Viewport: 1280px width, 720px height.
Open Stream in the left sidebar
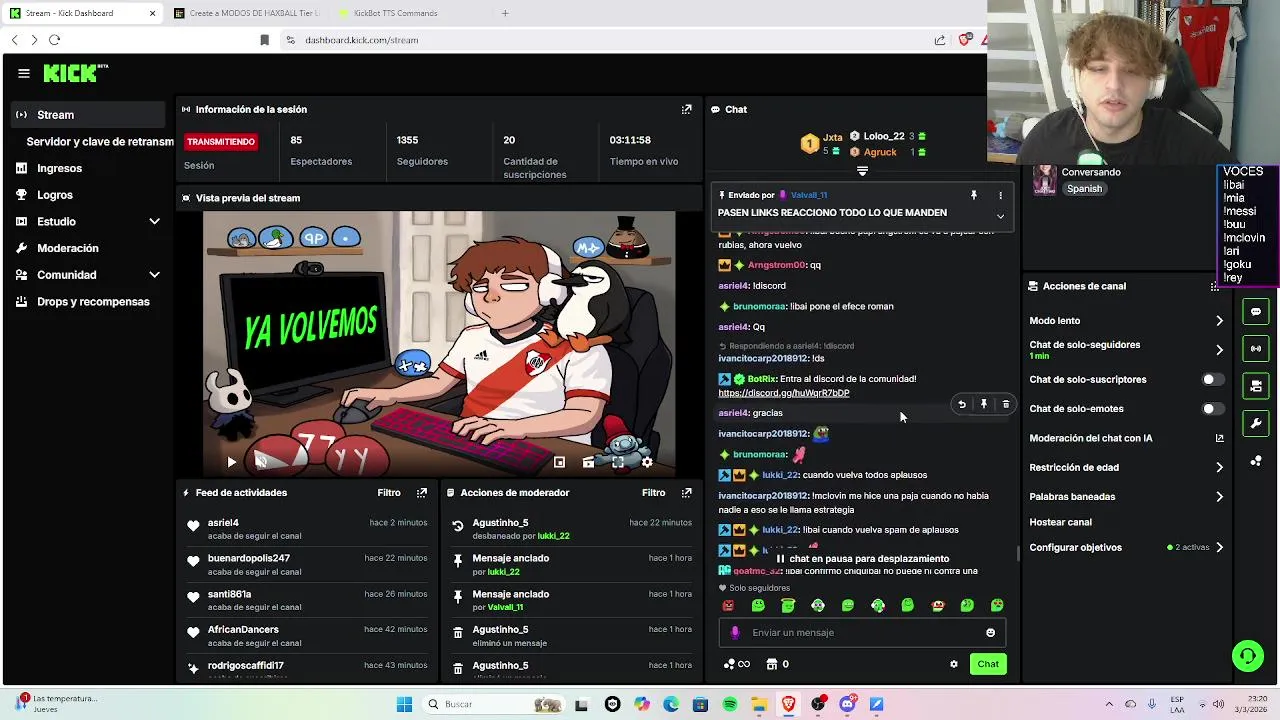(88, 115)
